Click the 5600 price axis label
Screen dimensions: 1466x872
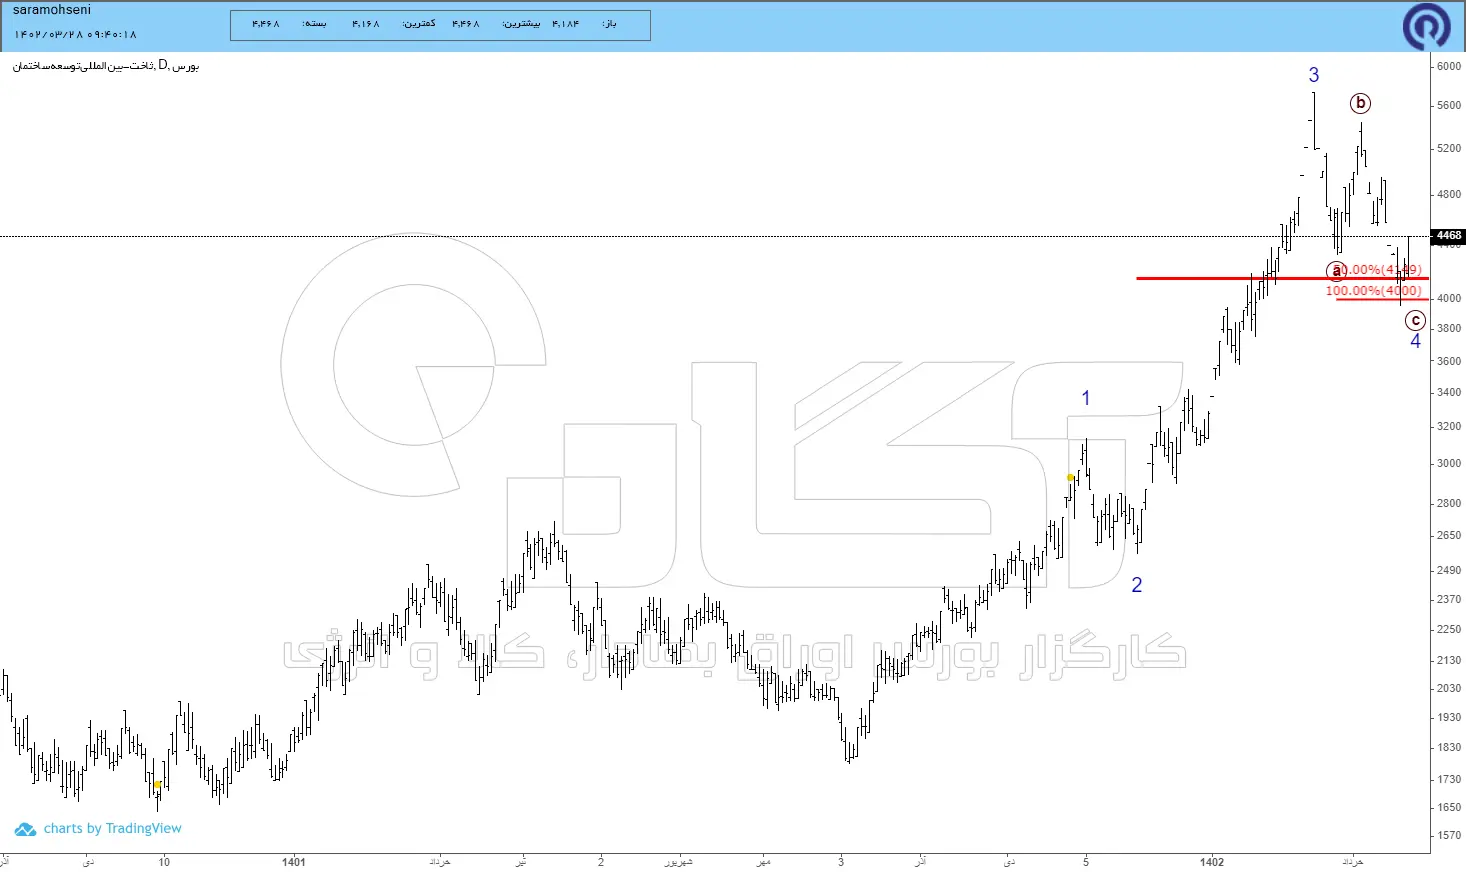1448,106
